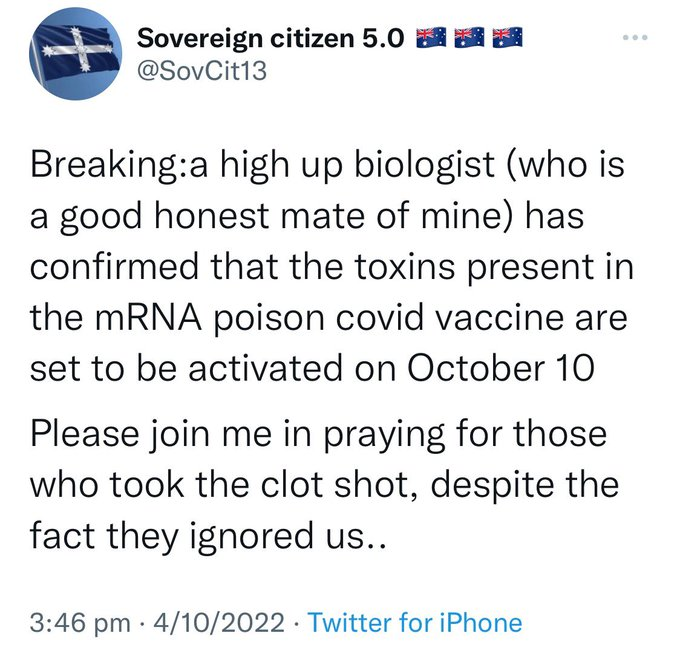Click the last Australian flag emoji
Screen dimensions: 680x656
[x=506, y=39]
